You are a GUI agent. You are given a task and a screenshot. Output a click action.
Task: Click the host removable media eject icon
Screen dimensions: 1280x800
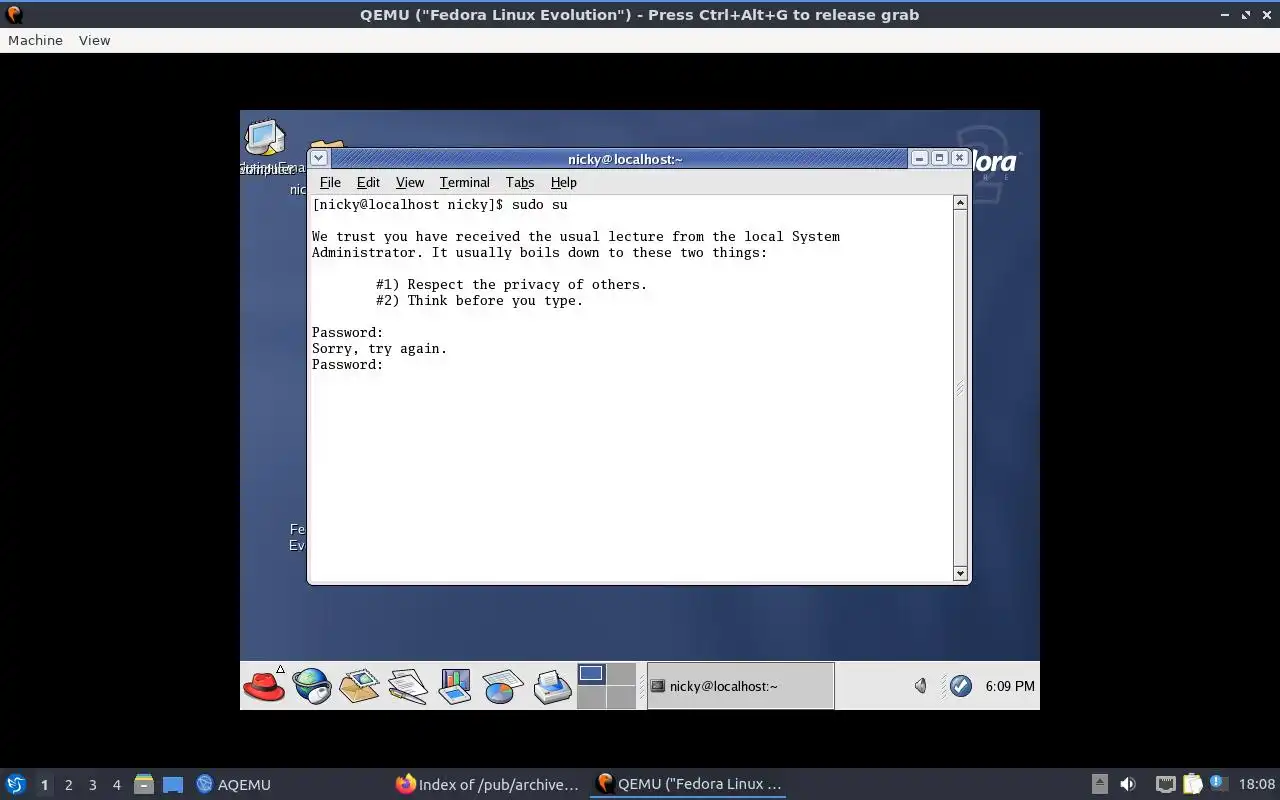[1099, 784]
